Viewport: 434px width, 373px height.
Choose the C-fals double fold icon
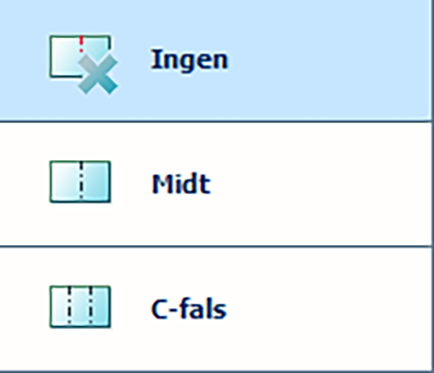80,307
